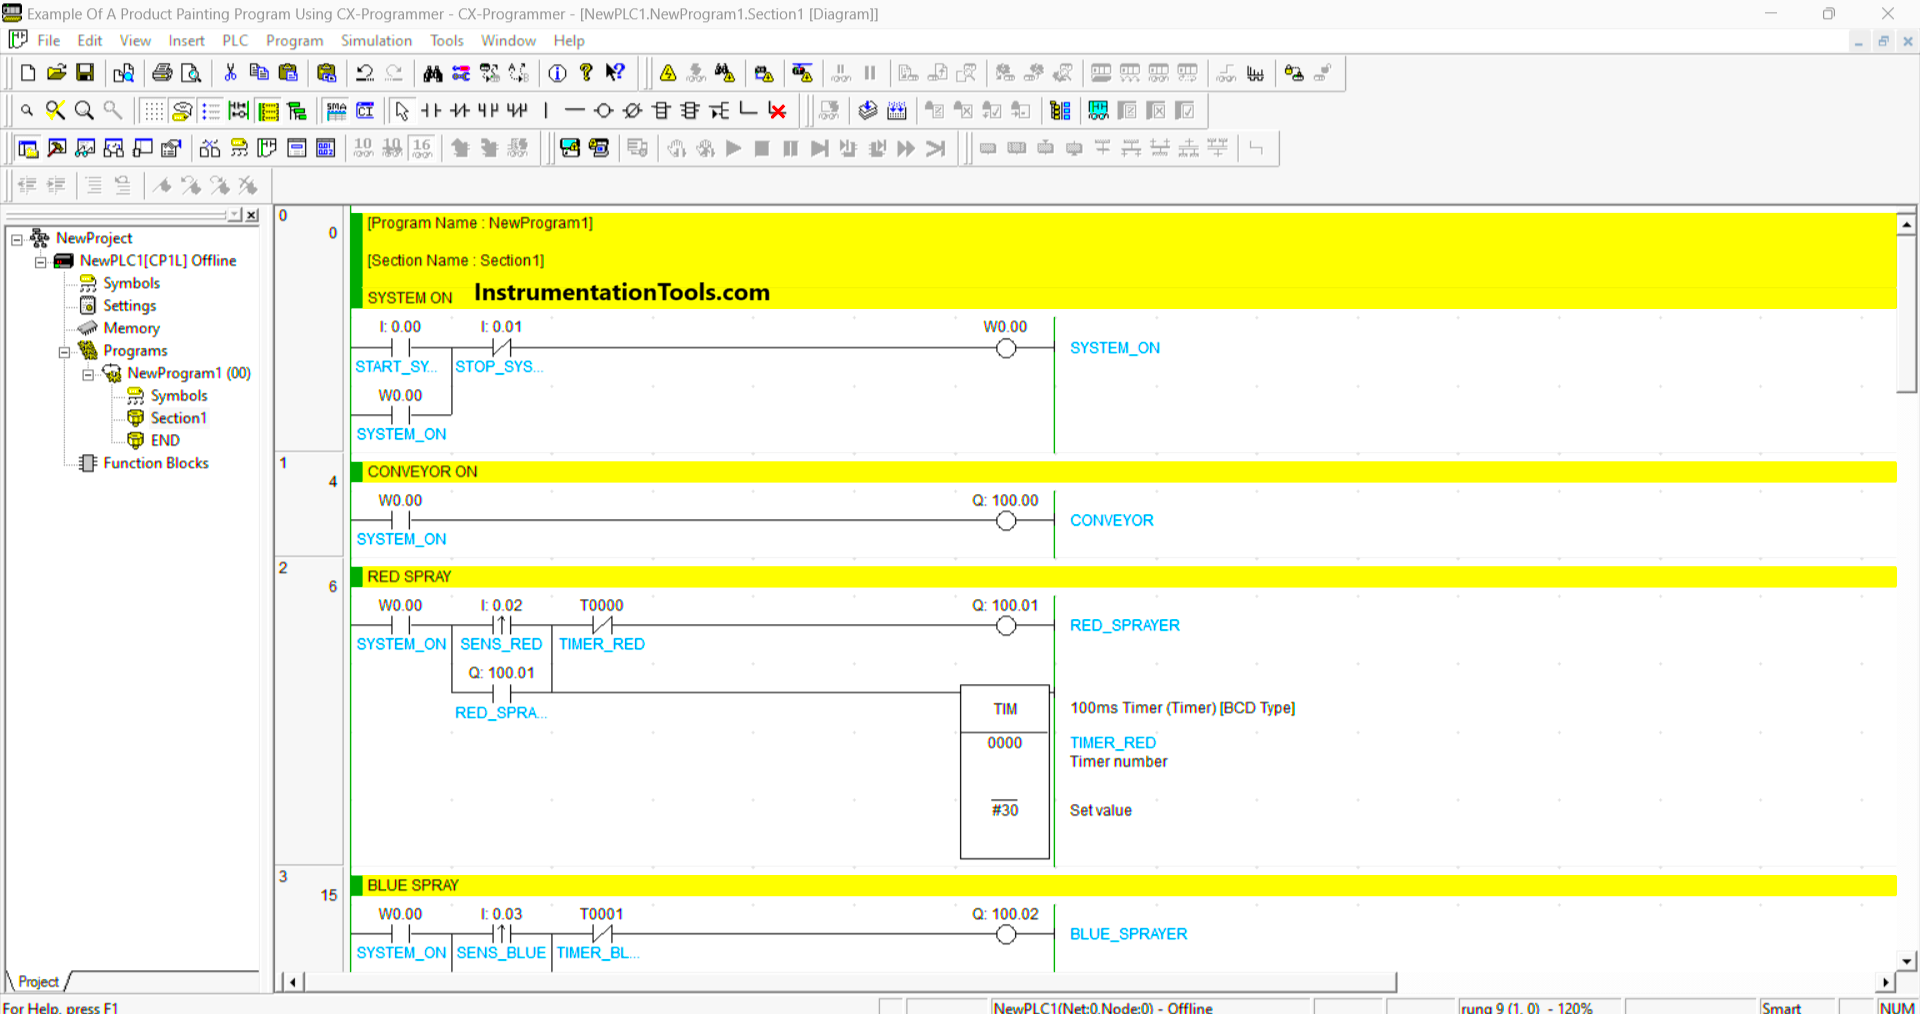The image size is (1920, 1014).
Task: Select the New Vertical line tool
Action: coord(545,110)
